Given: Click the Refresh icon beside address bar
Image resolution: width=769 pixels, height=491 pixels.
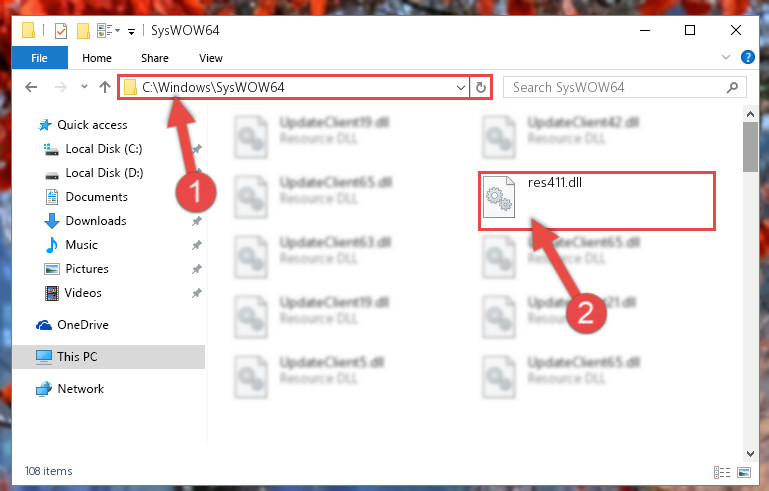Looking at the screenshot, I should (x=481, y=87).
